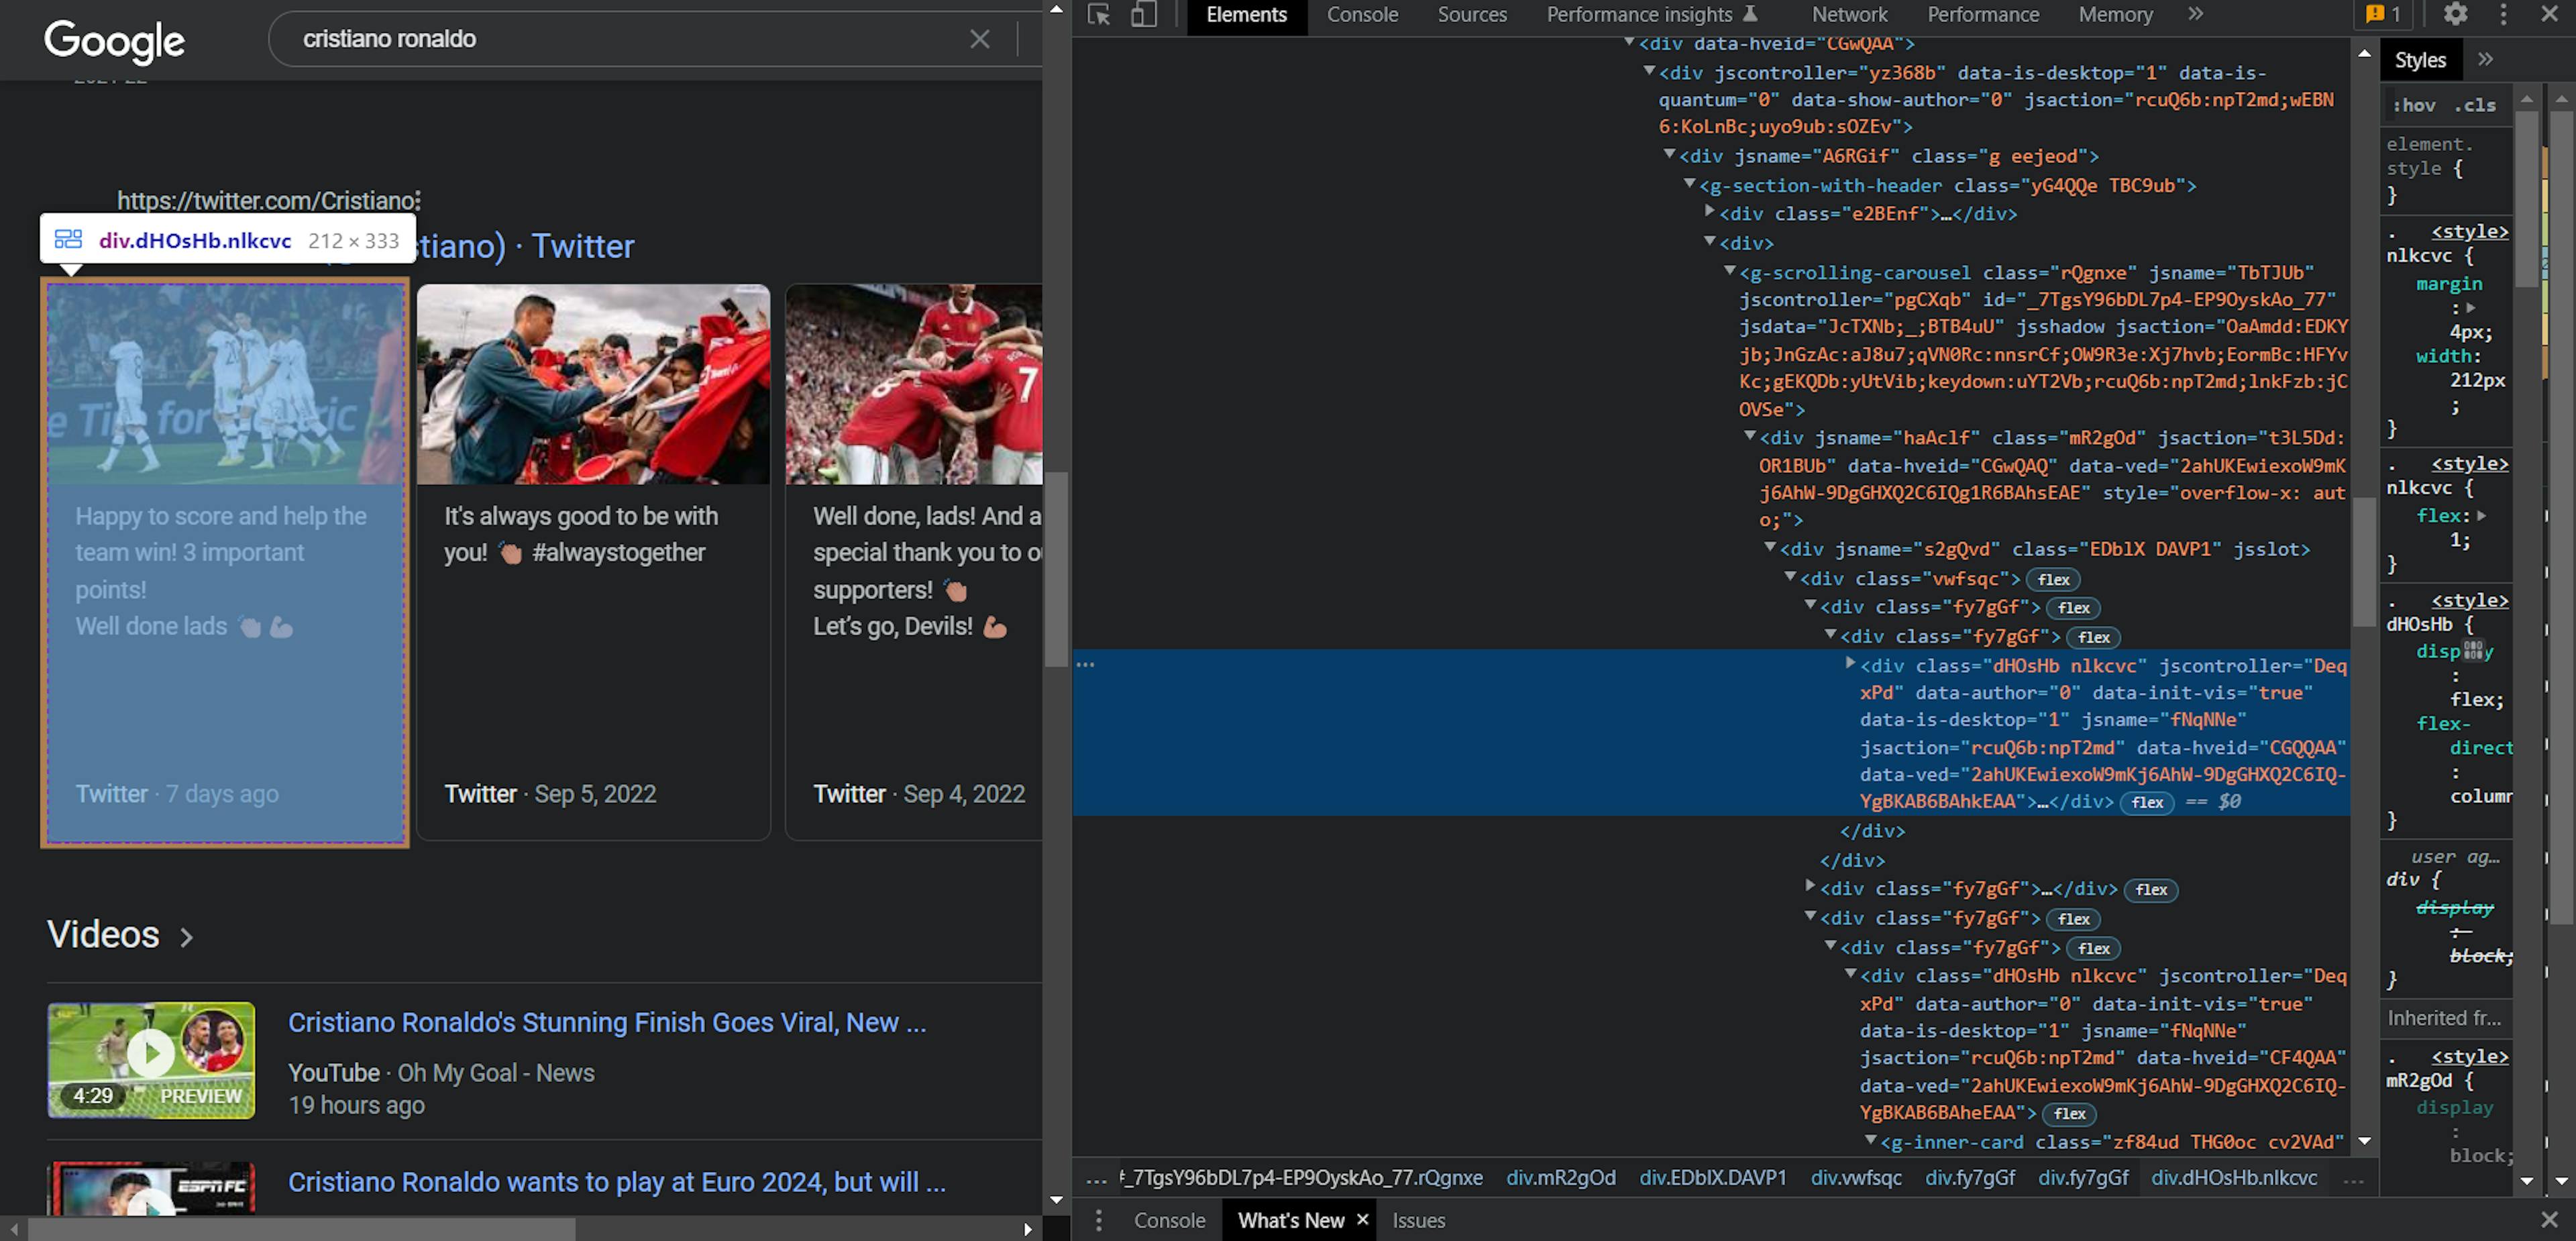
Task: Open the Console panel tab
Action: [1362, 15]
